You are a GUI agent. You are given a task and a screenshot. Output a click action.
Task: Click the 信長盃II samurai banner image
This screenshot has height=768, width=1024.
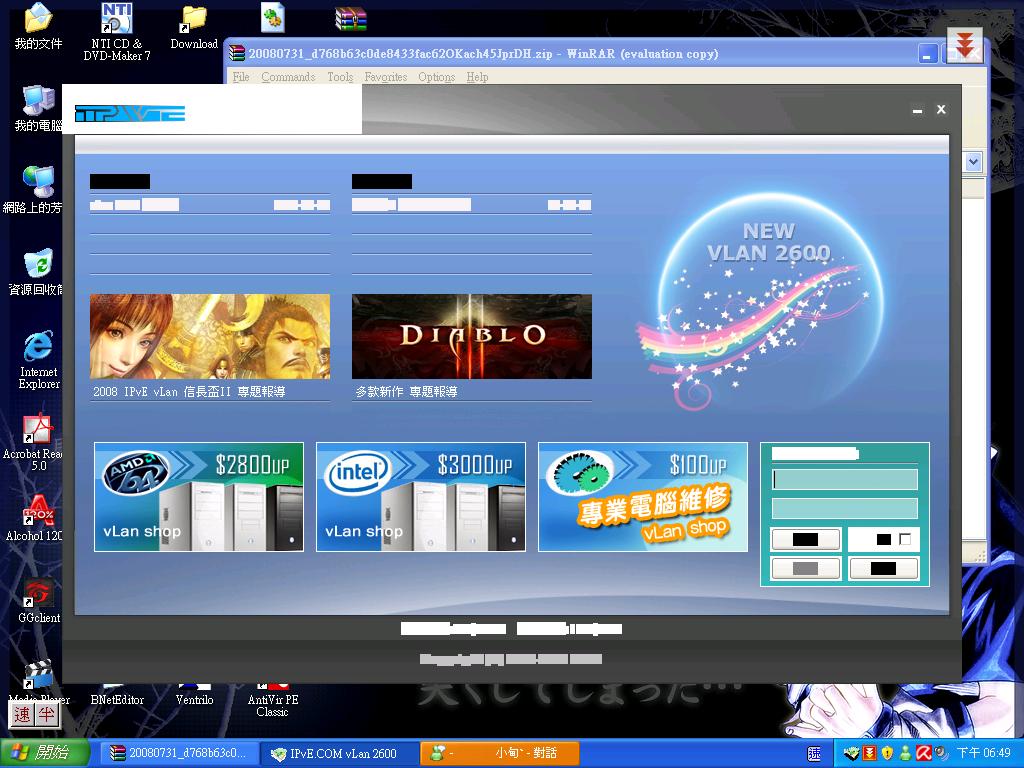(210, 336)
